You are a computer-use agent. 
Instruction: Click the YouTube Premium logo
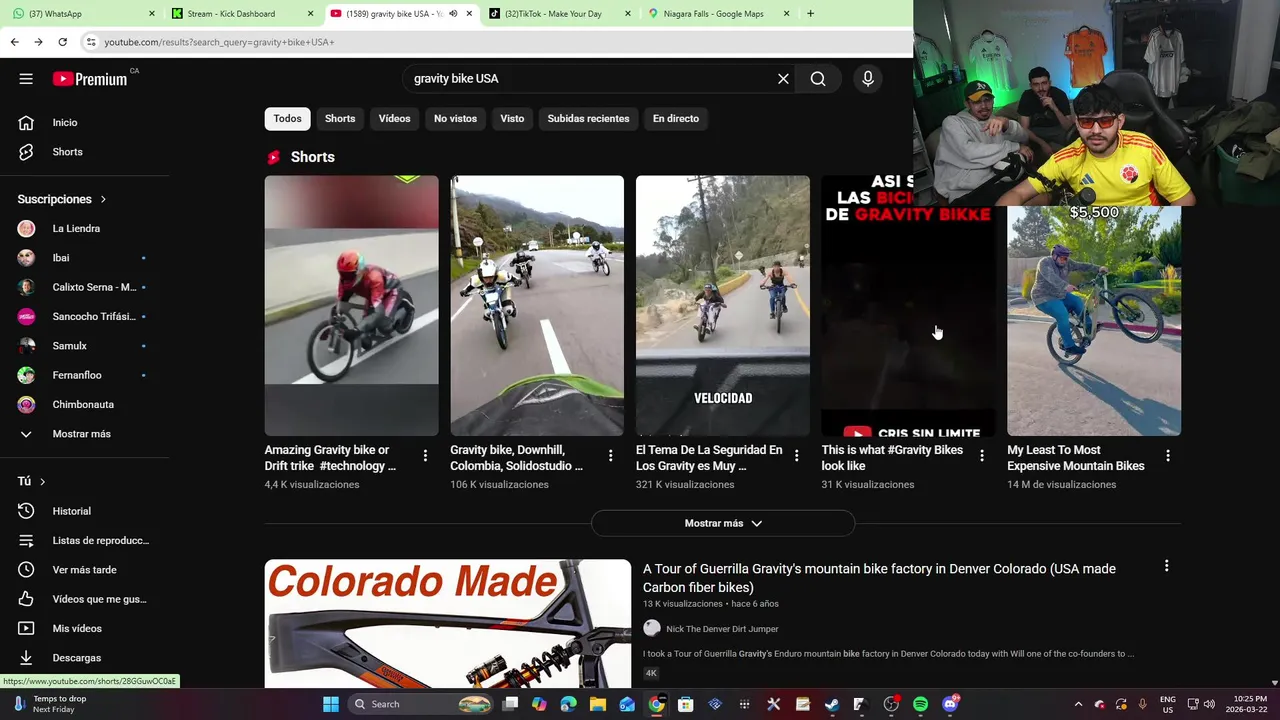coord(90,79)
